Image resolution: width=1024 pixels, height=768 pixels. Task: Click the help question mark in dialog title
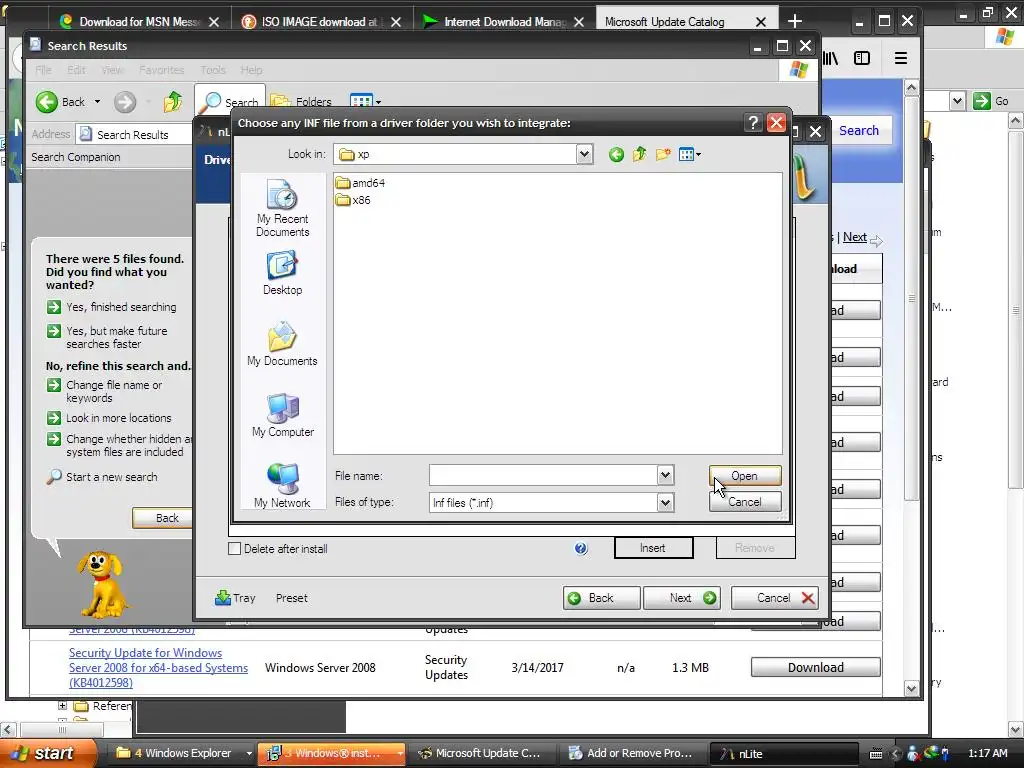pyautogui.click(x=753, y=123)
